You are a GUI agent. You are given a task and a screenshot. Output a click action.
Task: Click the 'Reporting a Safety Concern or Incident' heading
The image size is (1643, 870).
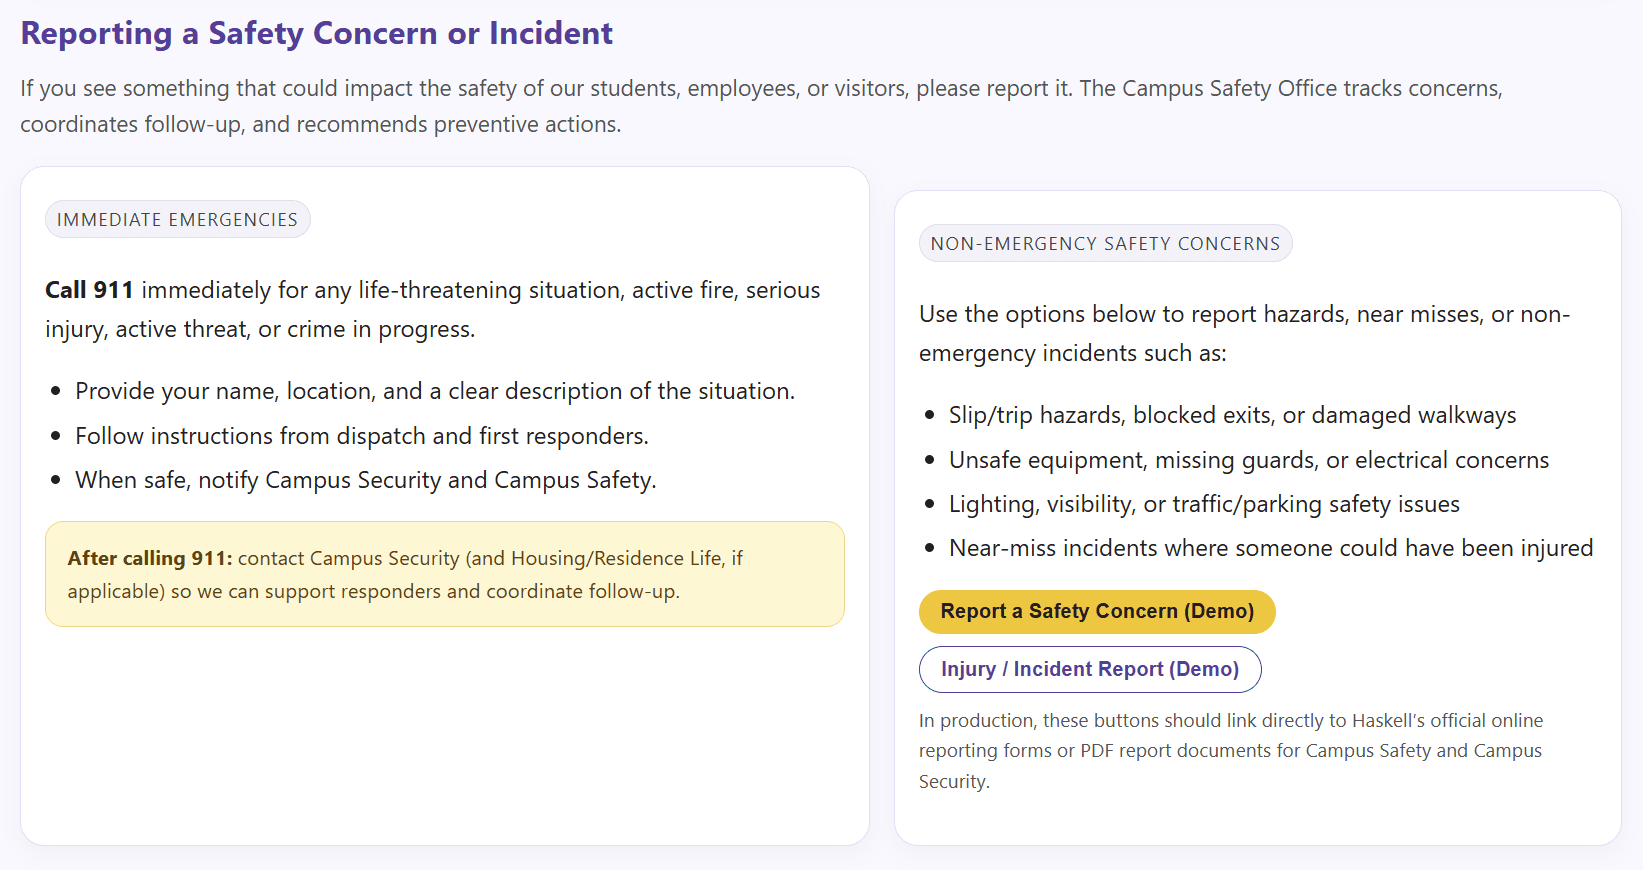(316, 33)
